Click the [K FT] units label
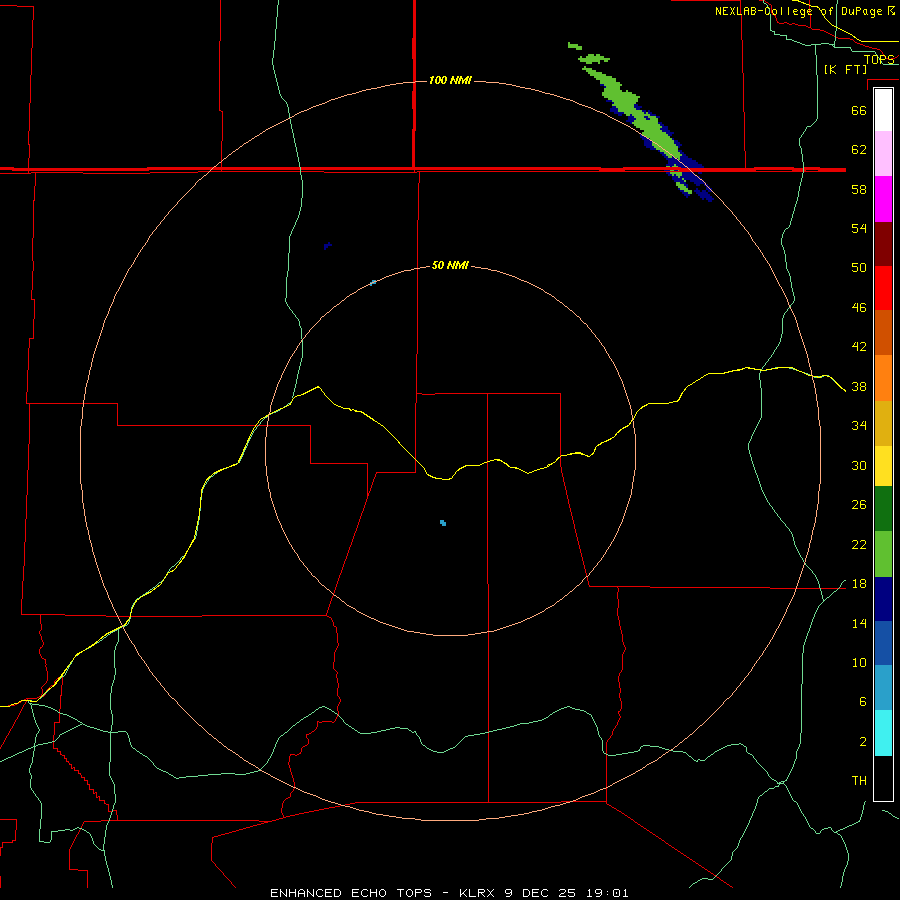This screenshot has width=900, height=900. [x=845, y=69]
